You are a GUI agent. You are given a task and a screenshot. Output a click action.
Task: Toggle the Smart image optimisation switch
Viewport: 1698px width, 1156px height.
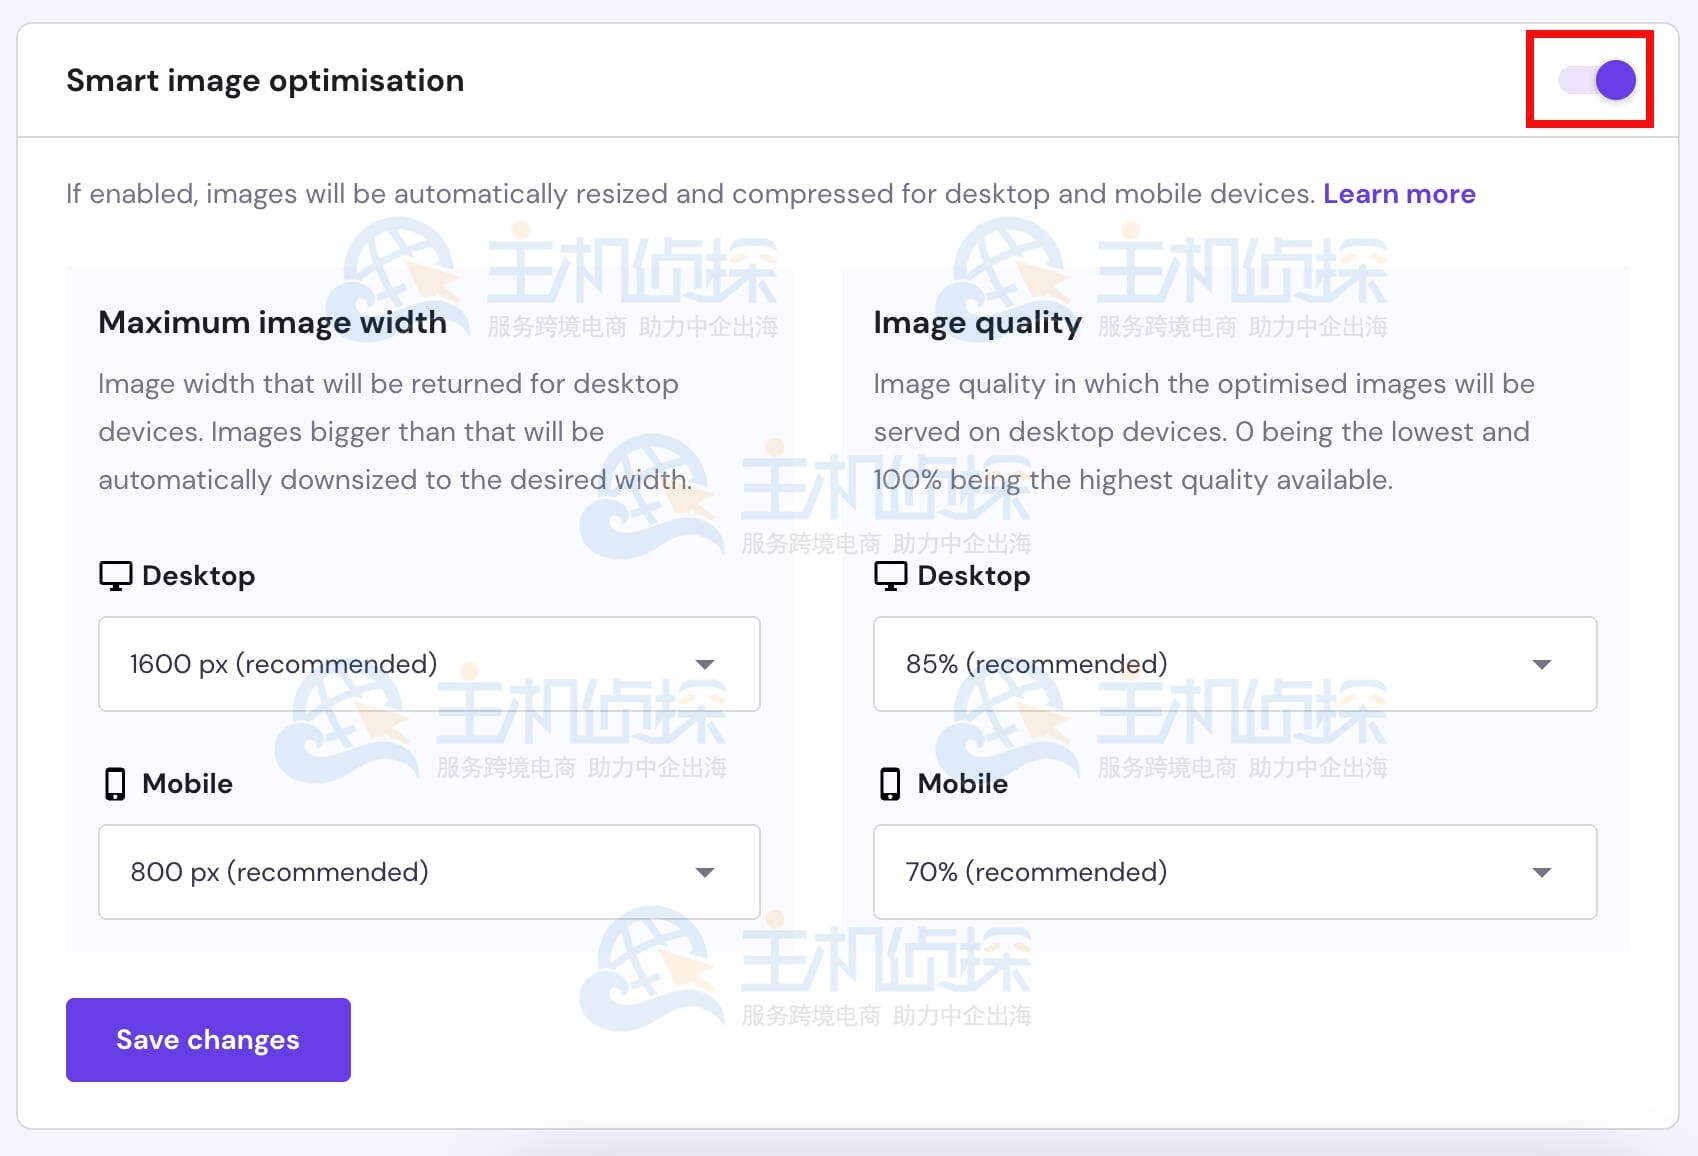click(1596, 80)
